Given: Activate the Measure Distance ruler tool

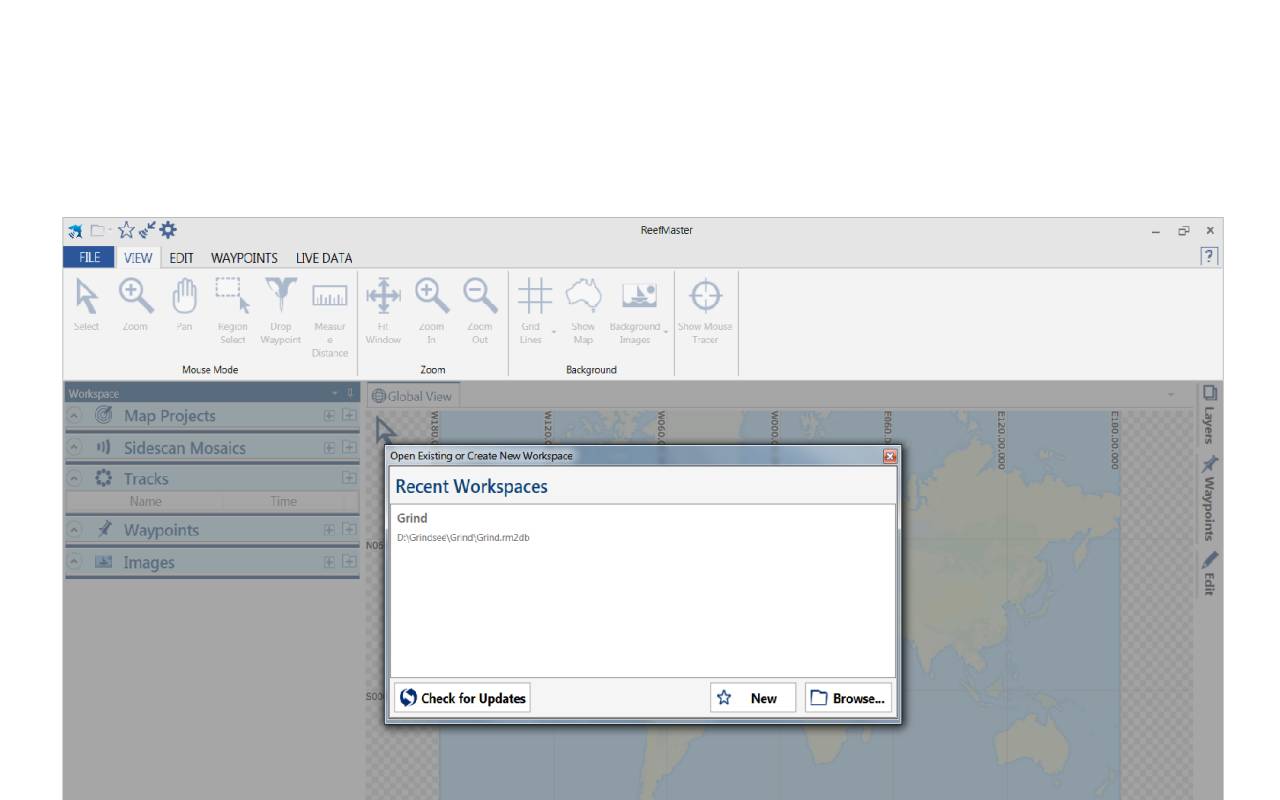Looking at the screenshot, I should point(329,297).
